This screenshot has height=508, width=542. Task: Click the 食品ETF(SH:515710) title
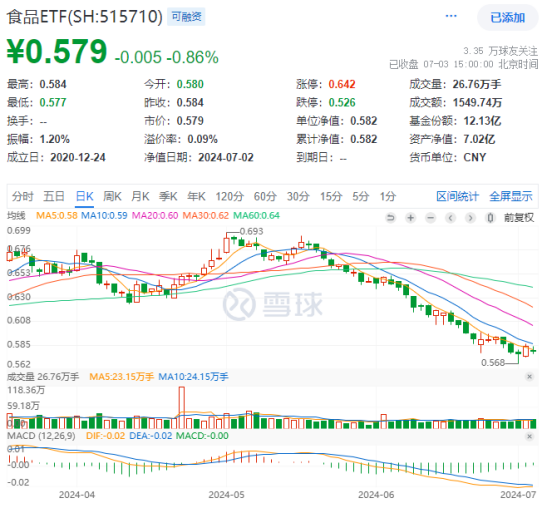coord(85,17)
